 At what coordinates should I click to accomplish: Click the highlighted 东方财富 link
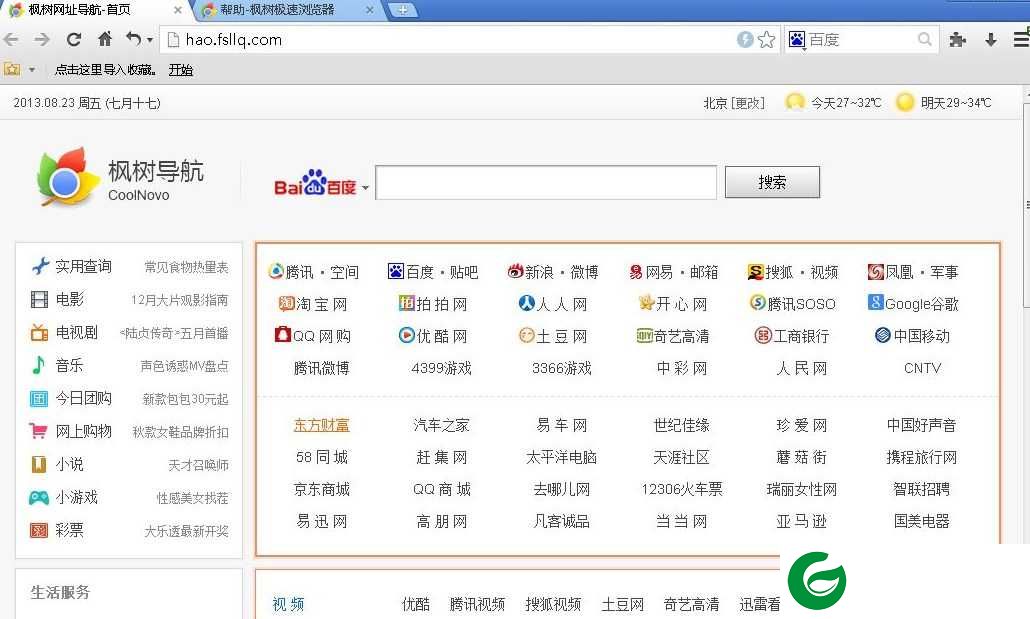[x=321, y=425]
